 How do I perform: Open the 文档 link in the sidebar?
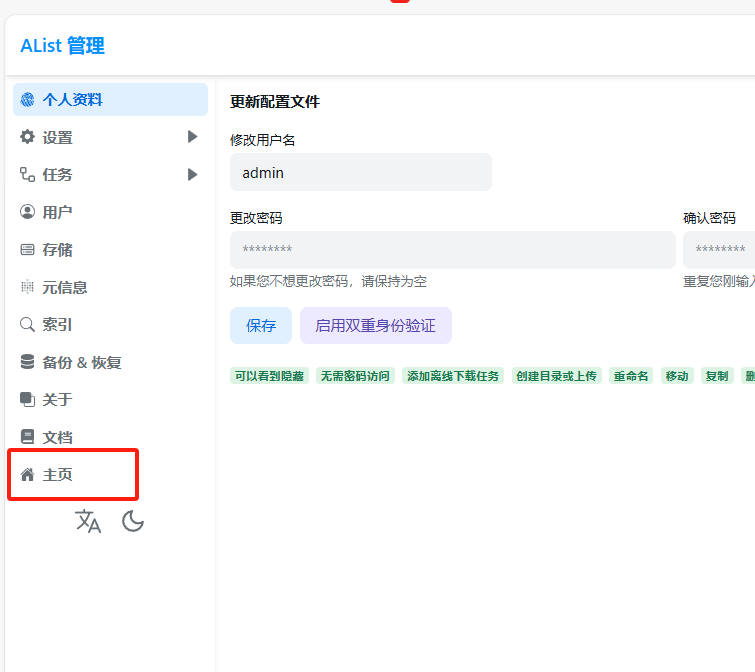110,437
